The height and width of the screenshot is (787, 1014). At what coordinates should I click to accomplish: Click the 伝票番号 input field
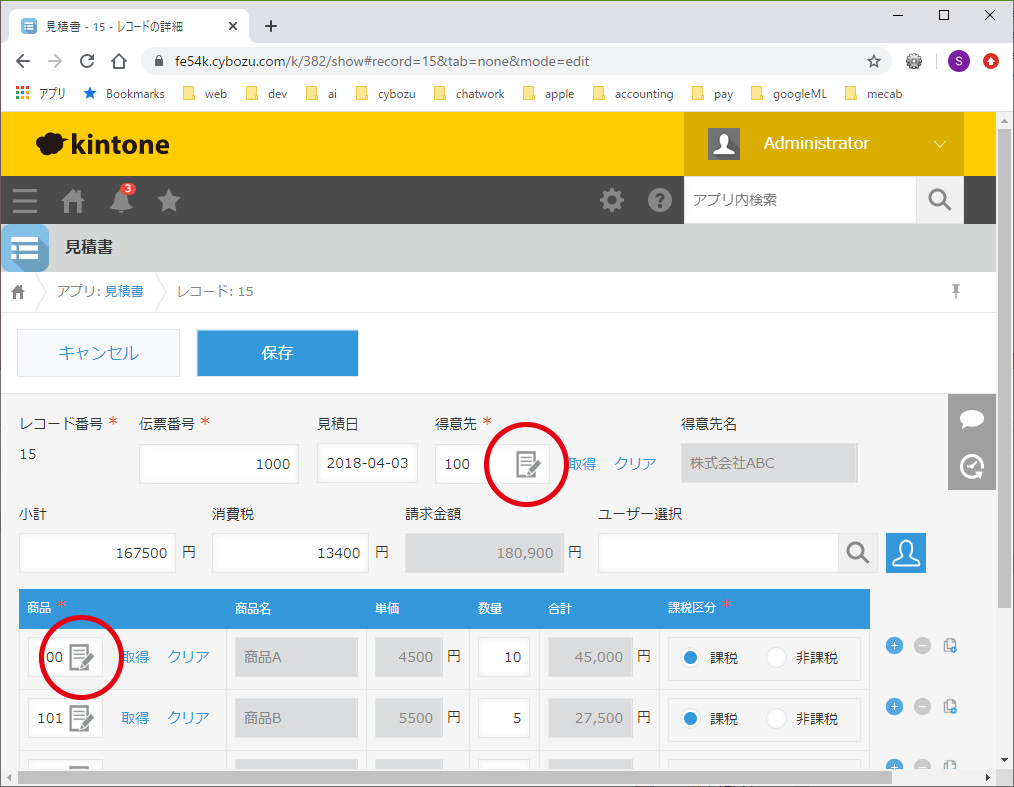click(218, 464)
